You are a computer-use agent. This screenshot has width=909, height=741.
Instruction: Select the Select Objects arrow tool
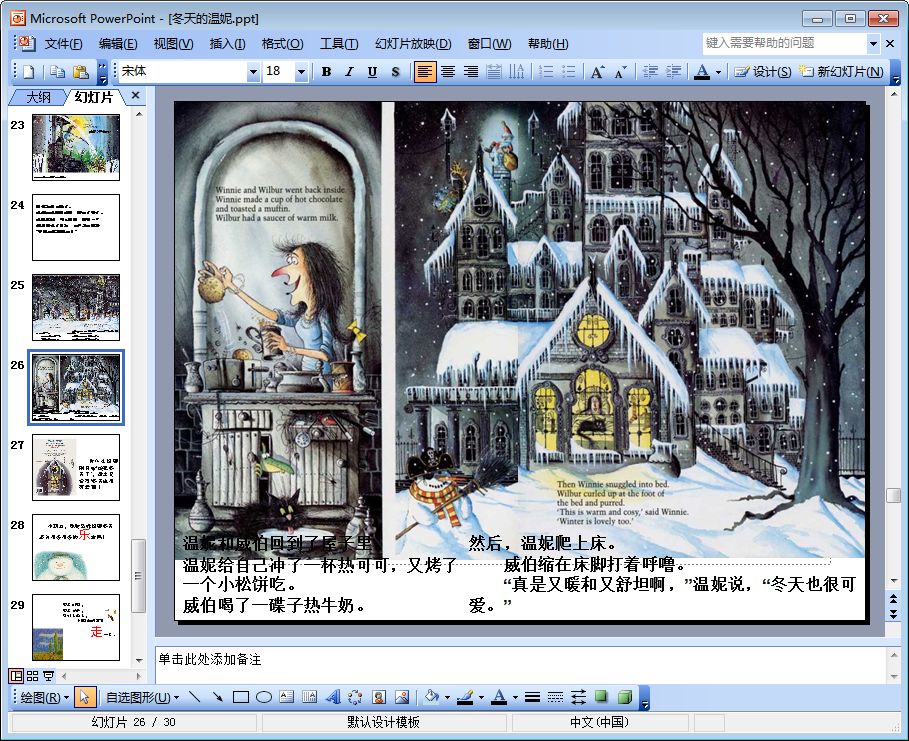[85, 698]
